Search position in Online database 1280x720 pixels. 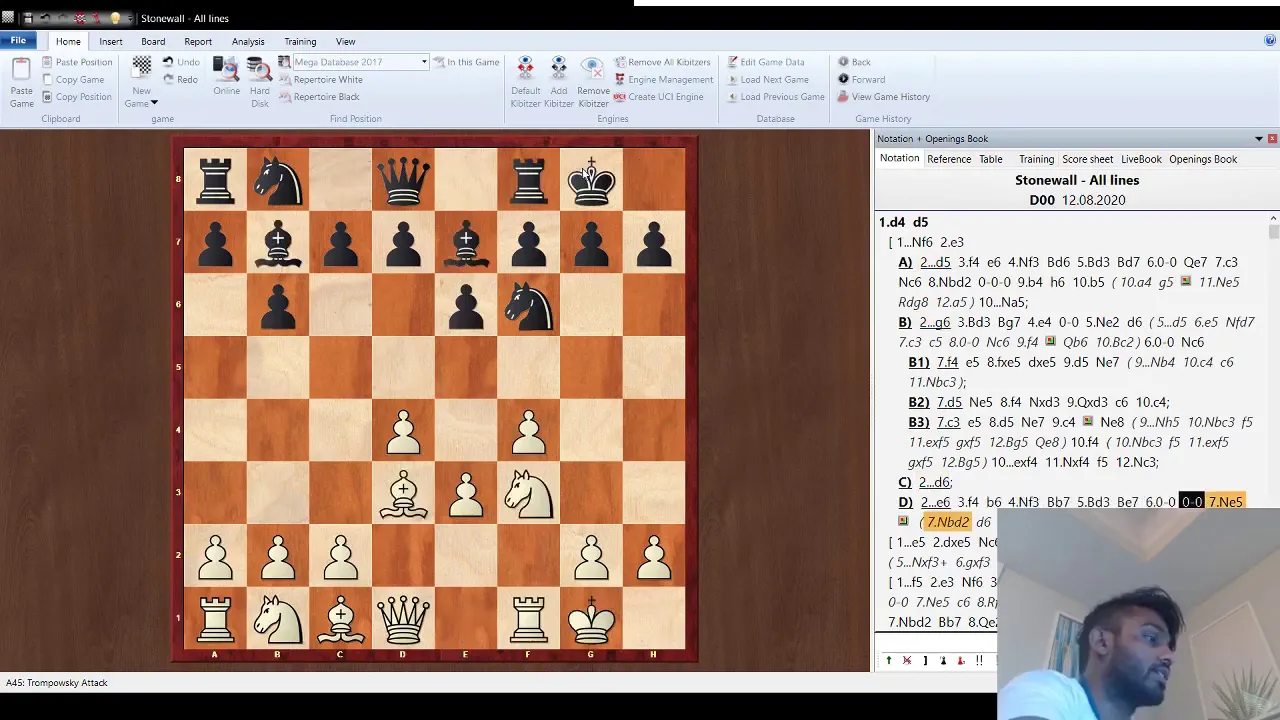226,76
